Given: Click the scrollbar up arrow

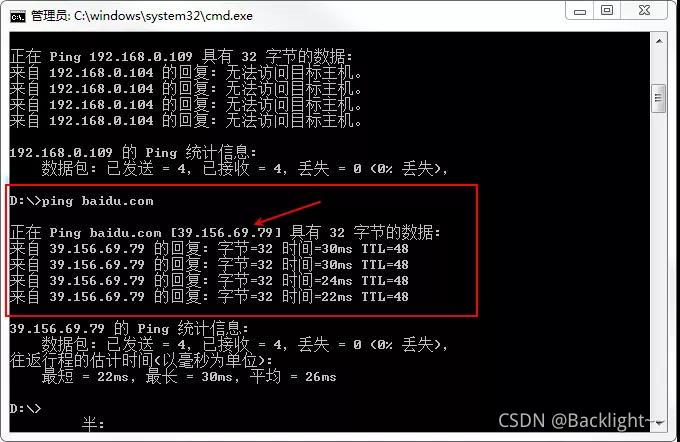Looking at the screenshot, I should pos(659,41).
